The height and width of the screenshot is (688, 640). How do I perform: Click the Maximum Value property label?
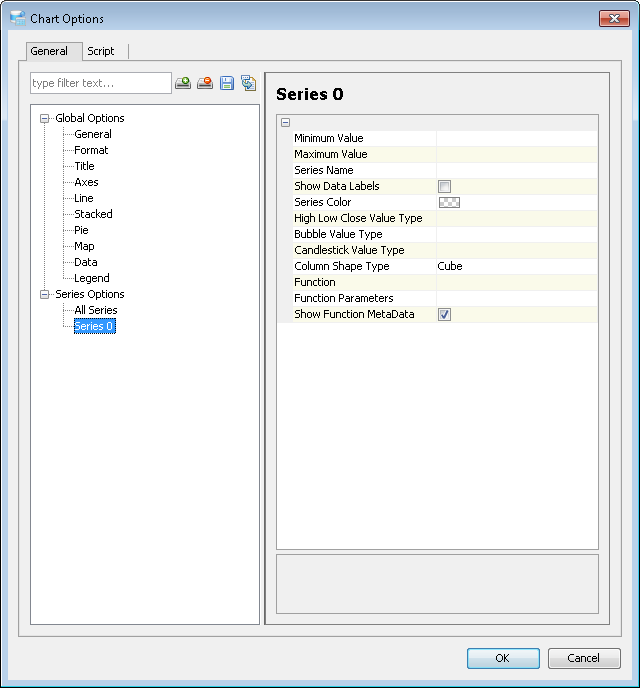click(331, 154)
